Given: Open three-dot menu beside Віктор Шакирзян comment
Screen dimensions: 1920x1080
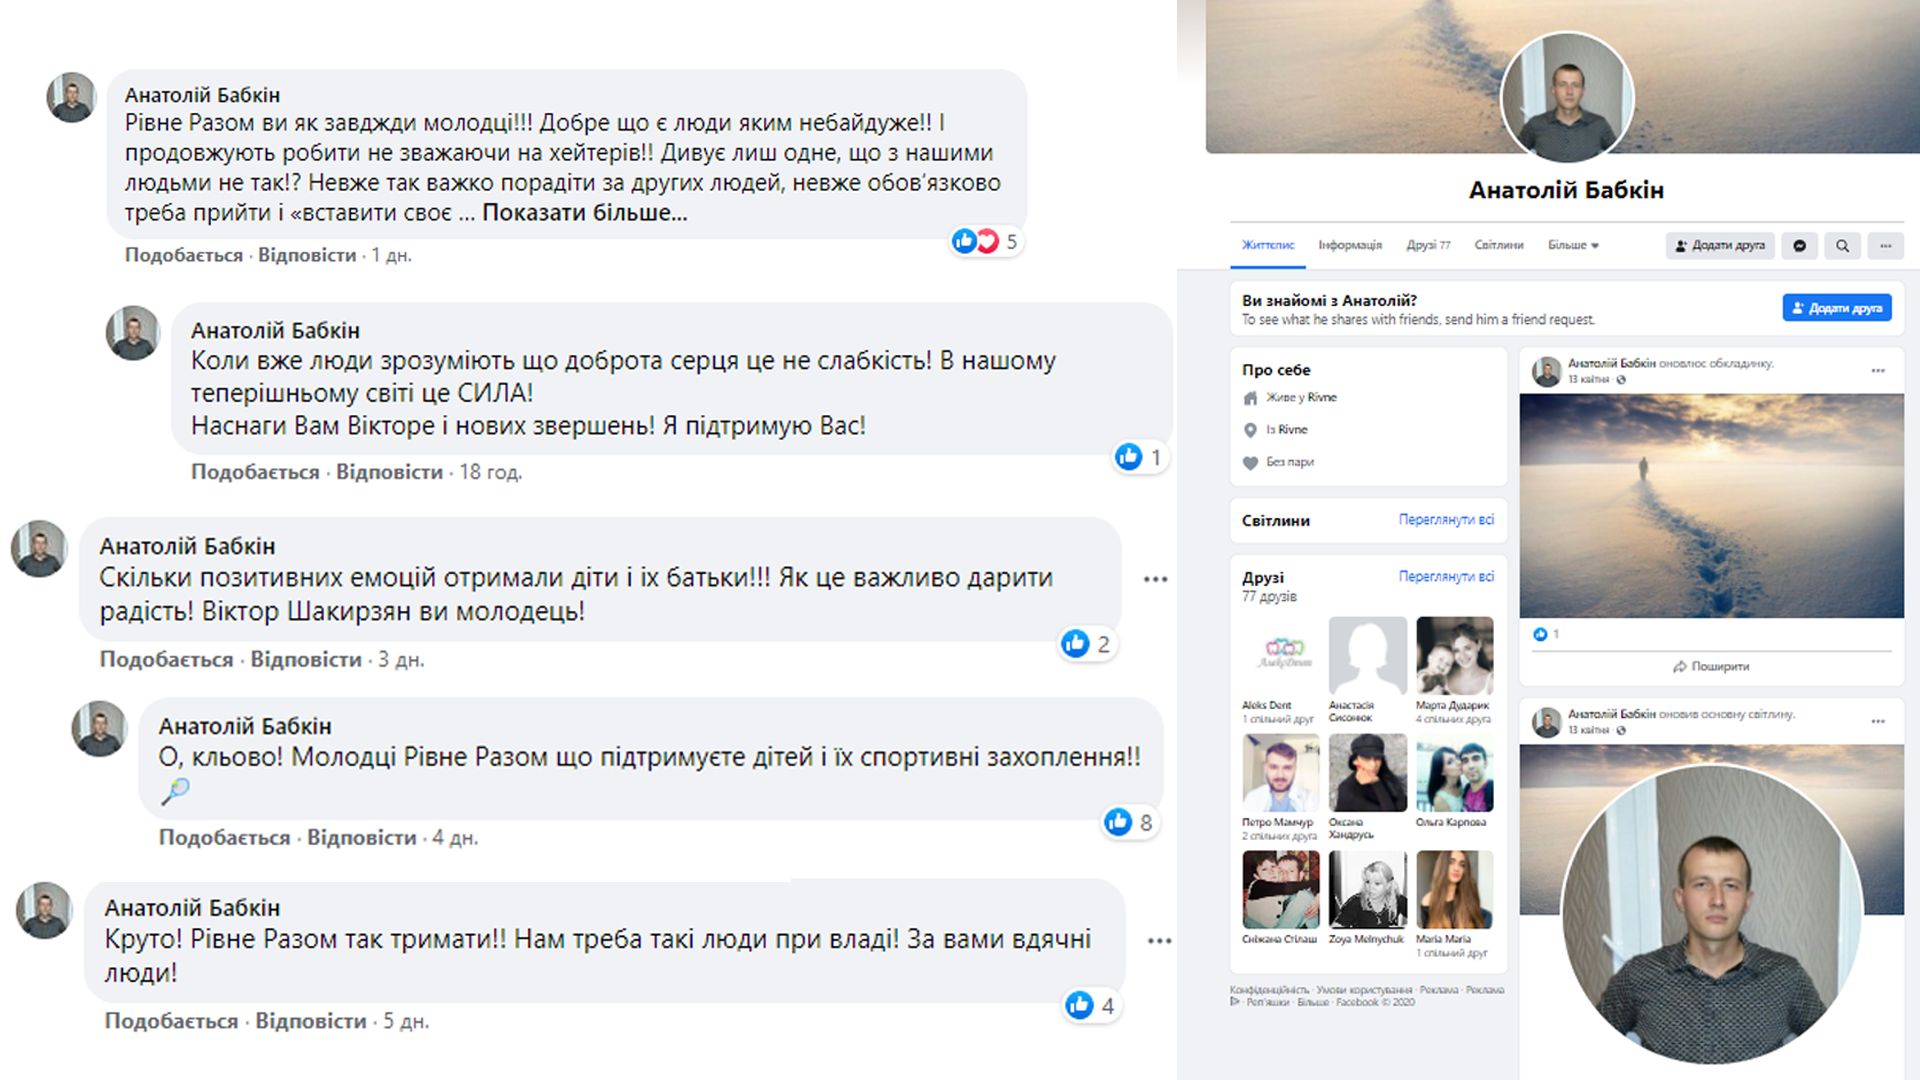Looking at the screenshot, I should [1156, 579].
